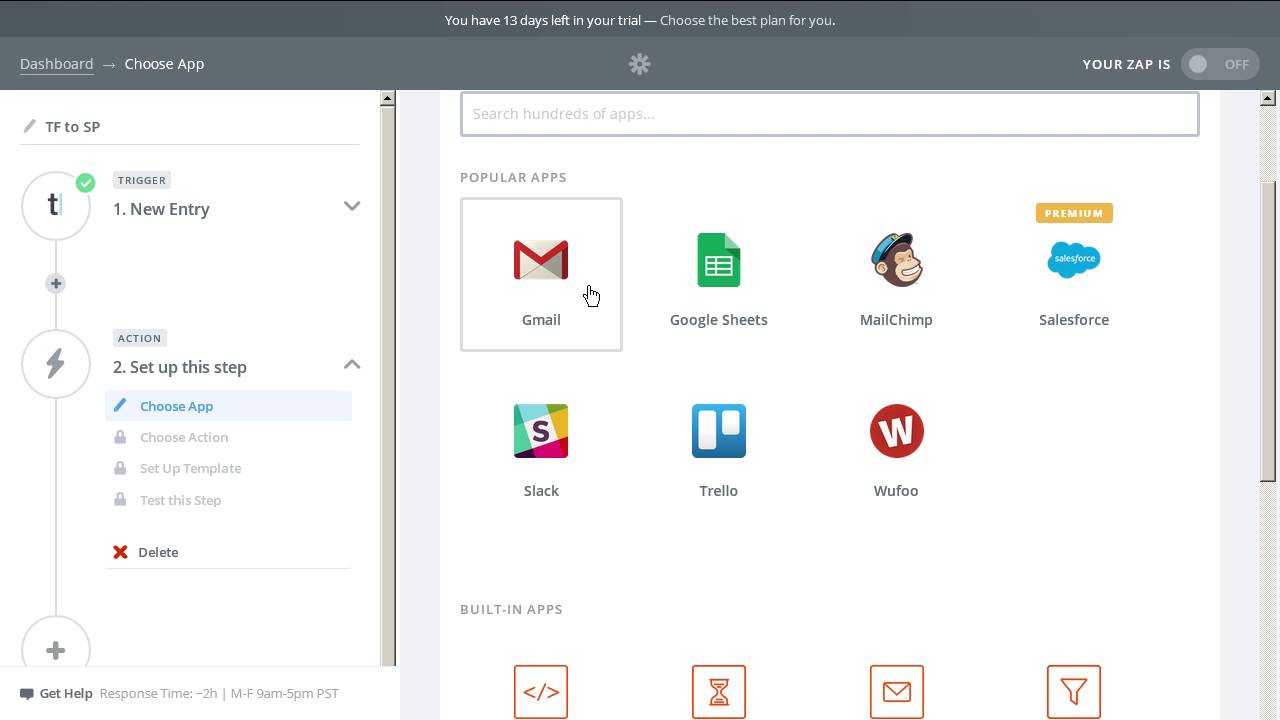Click the Wufoo label text
Screen dimensions: 1280x720
click(x=896, y=491)
